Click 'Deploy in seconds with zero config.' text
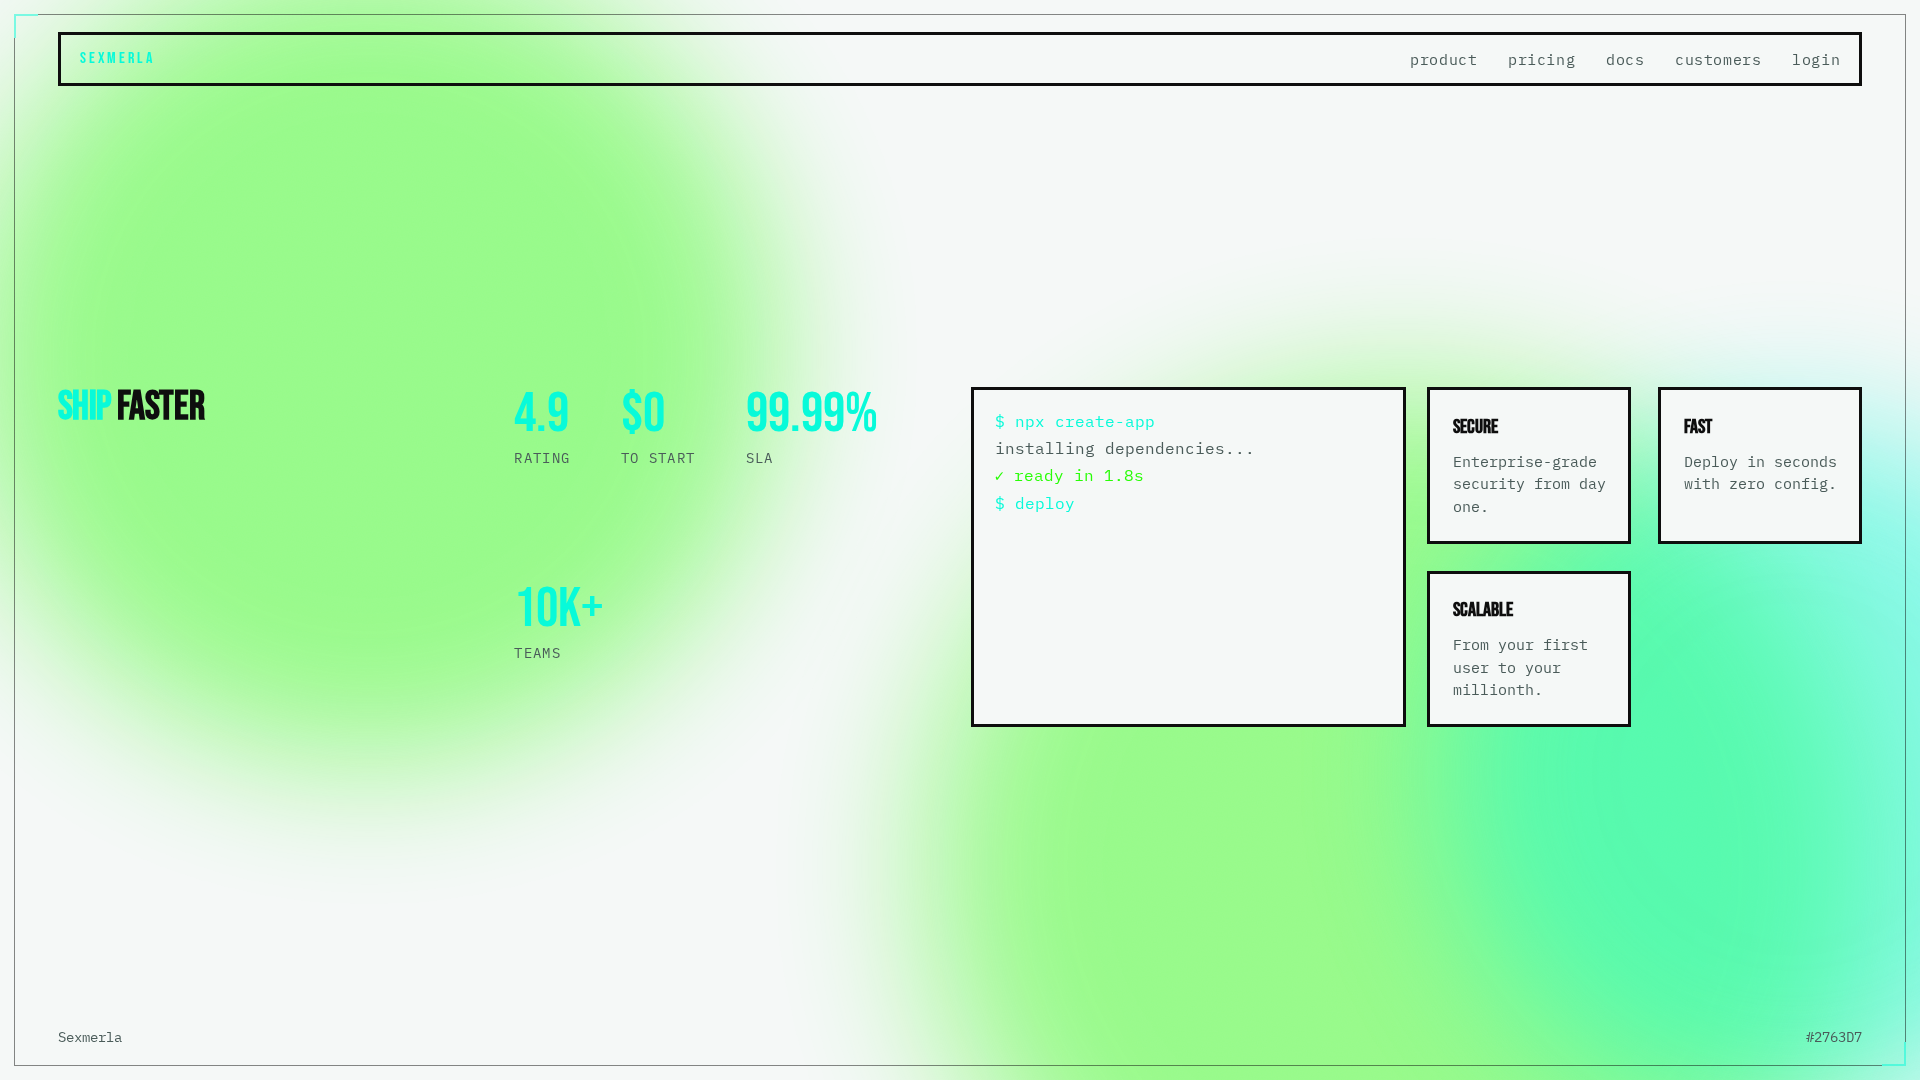The image size is (1920, 1080). 1760,473
